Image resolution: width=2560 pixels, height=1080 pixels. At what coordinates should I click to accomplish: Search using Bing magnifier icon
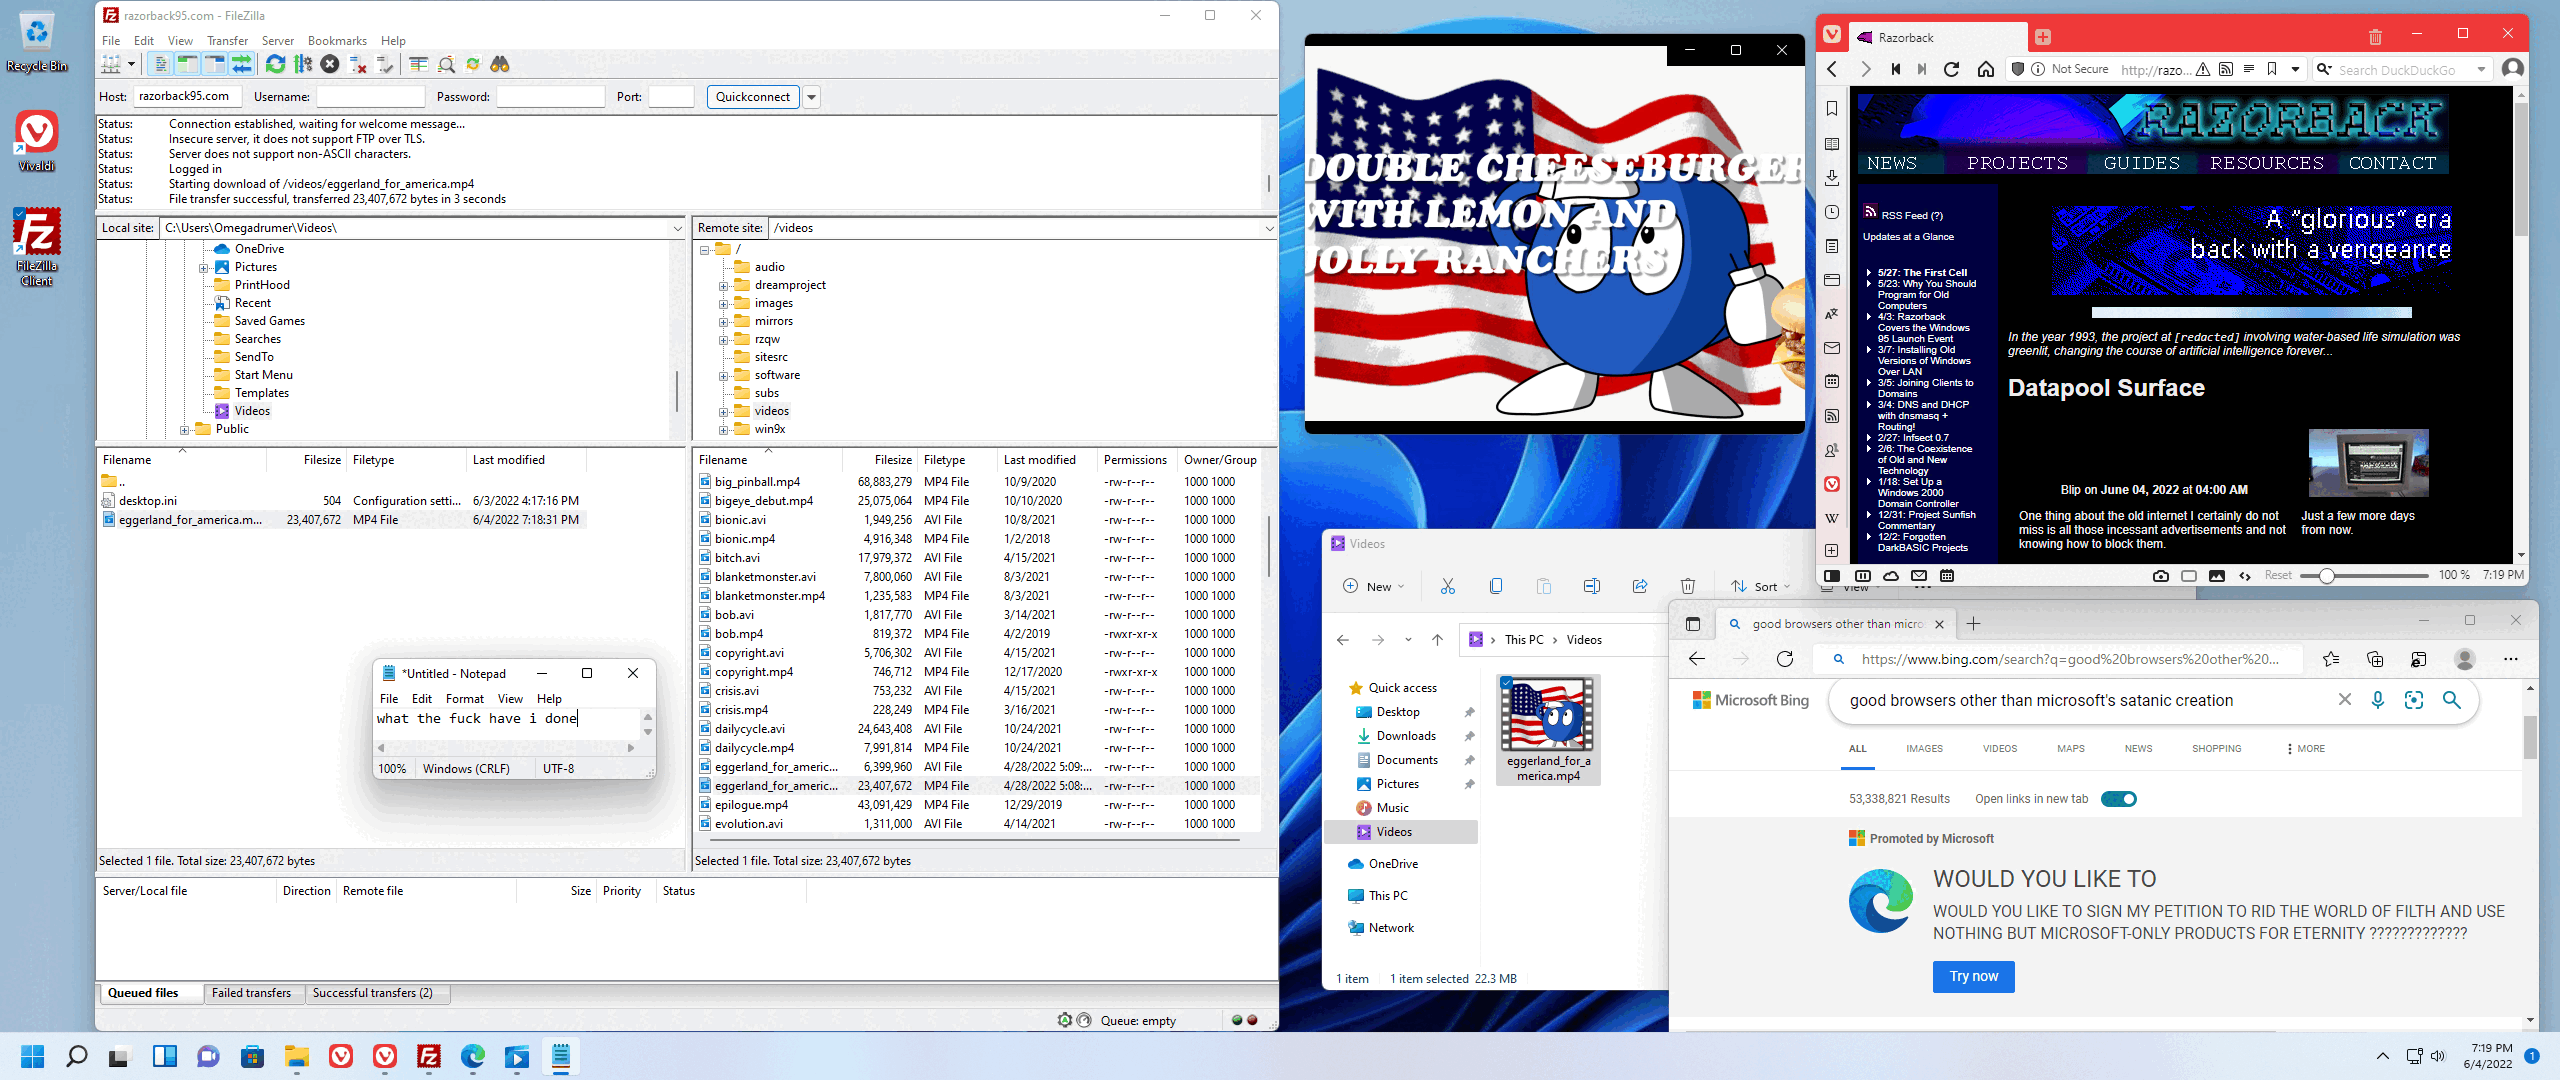pyautogui.click(x=2452, y=700)
